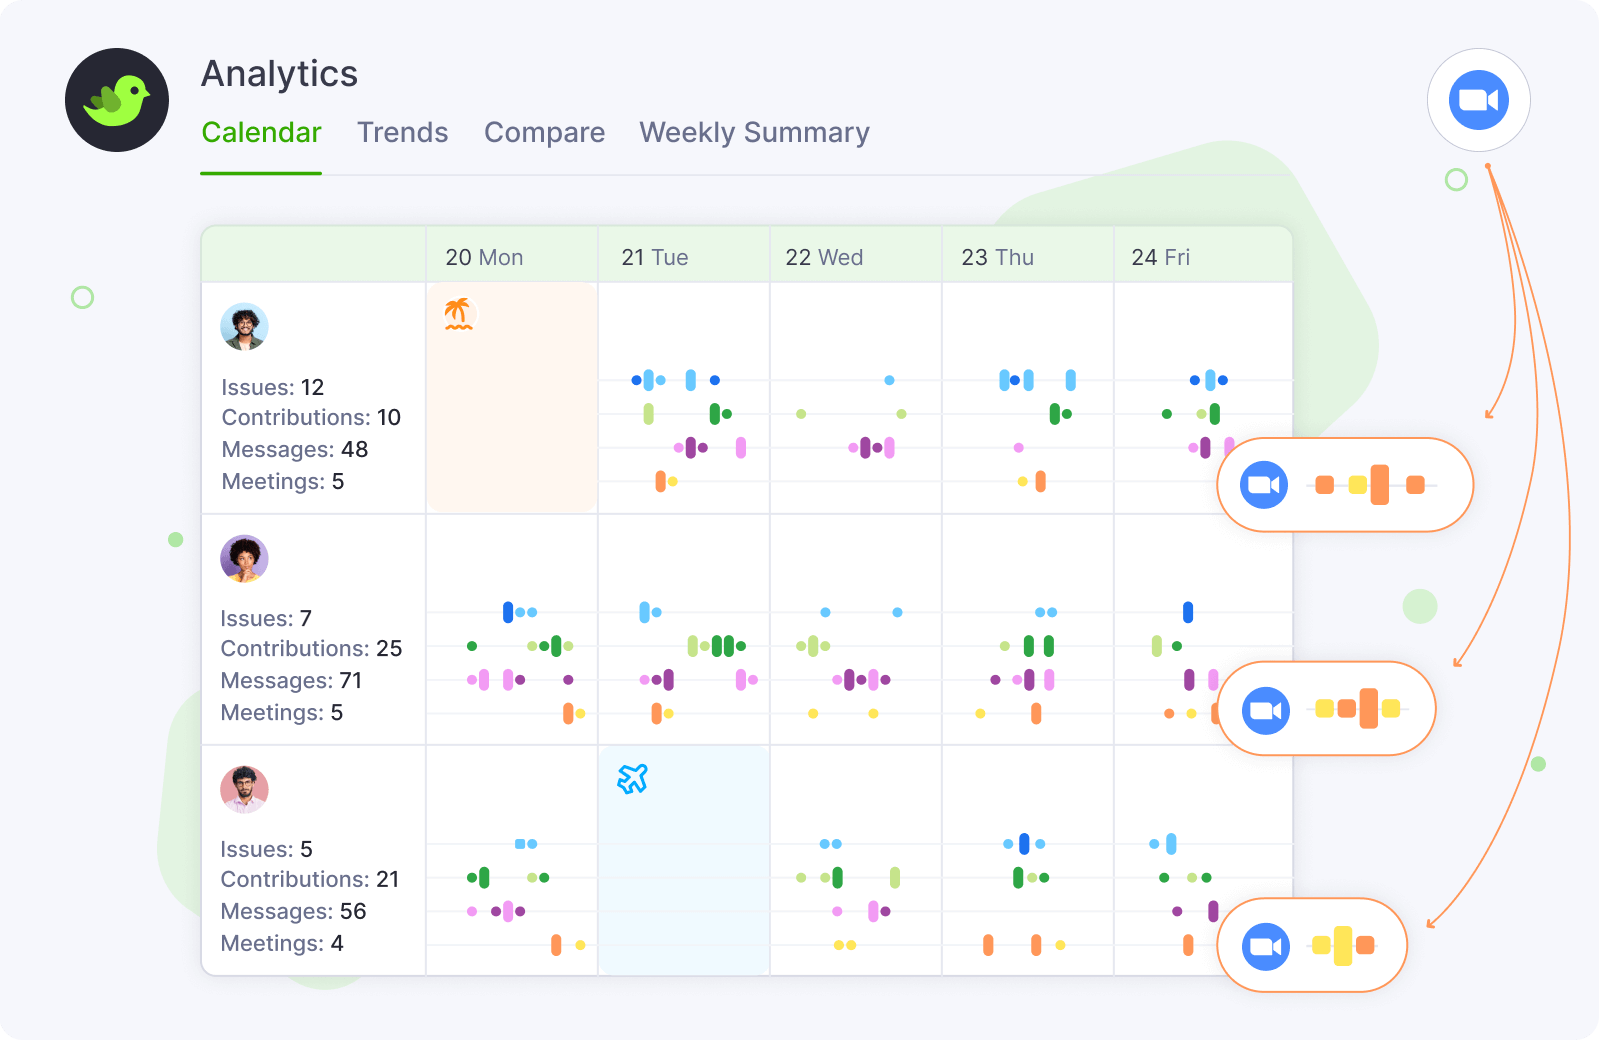This screenshot has width=1600, height=1040.
Task: Click Zoom icon in top meeting pill
Action: pyautogui.click(x=1264, y=485)
